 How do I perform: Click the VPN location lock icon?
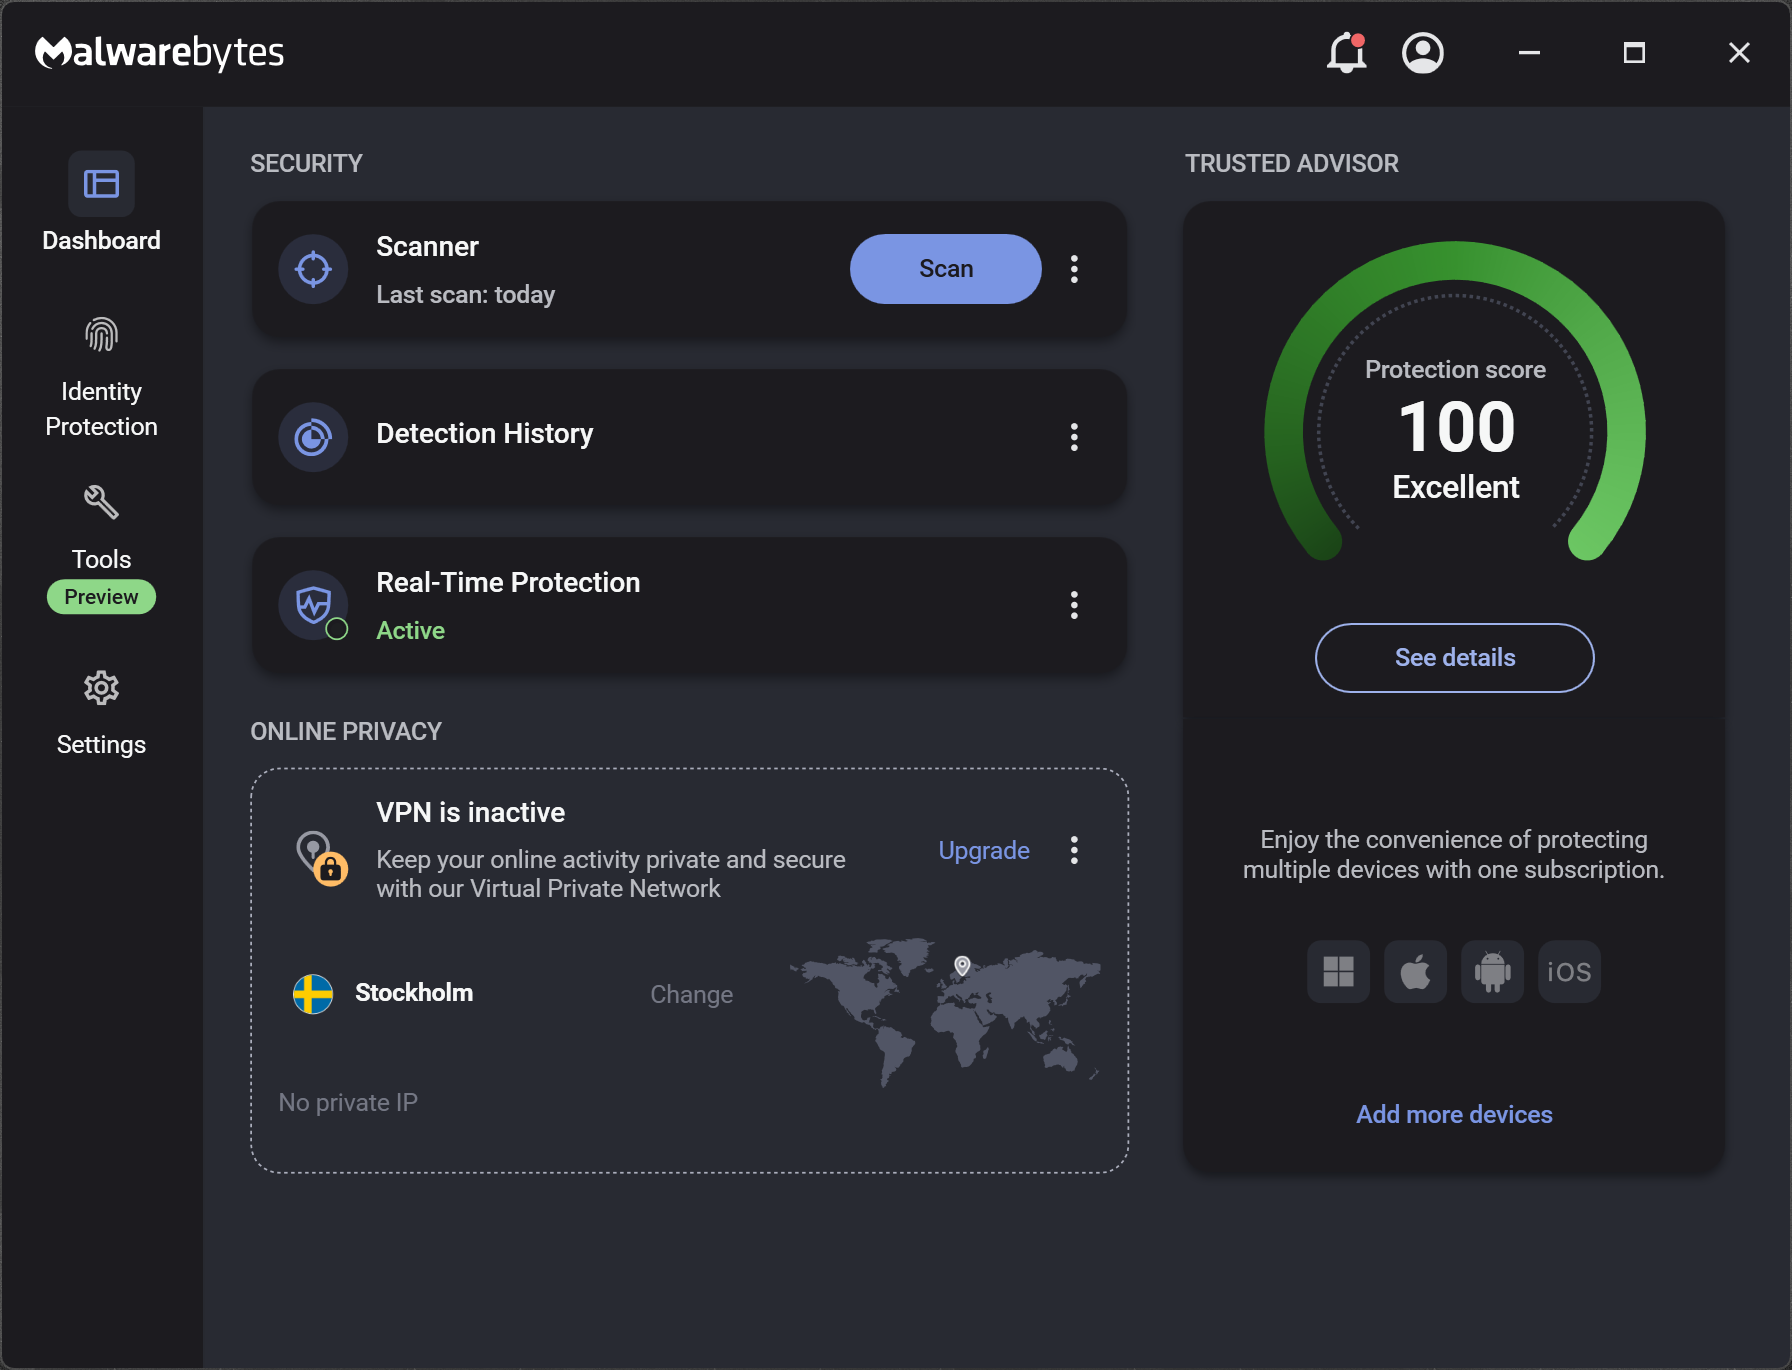(322, 858)
